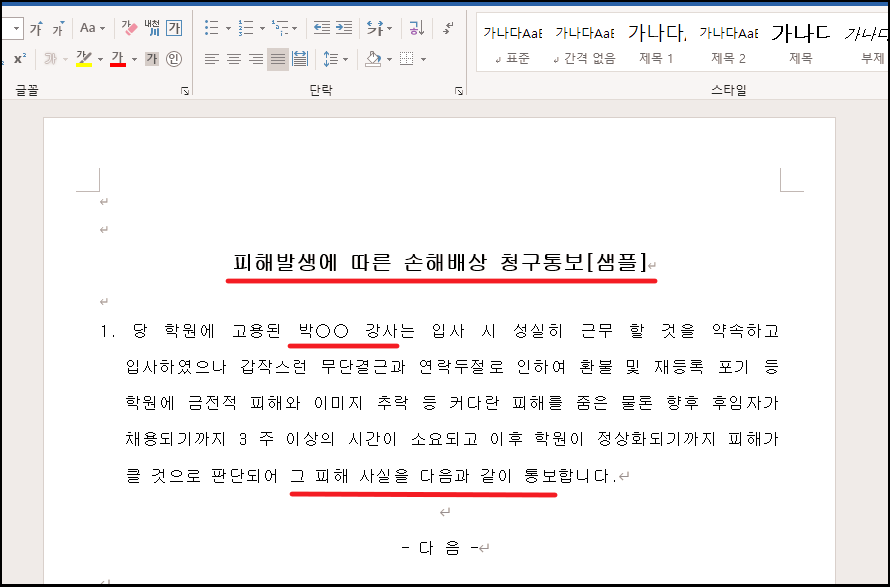Click the Aa change case button
This screenshot has width=890, height=587.
pos(88,28)
